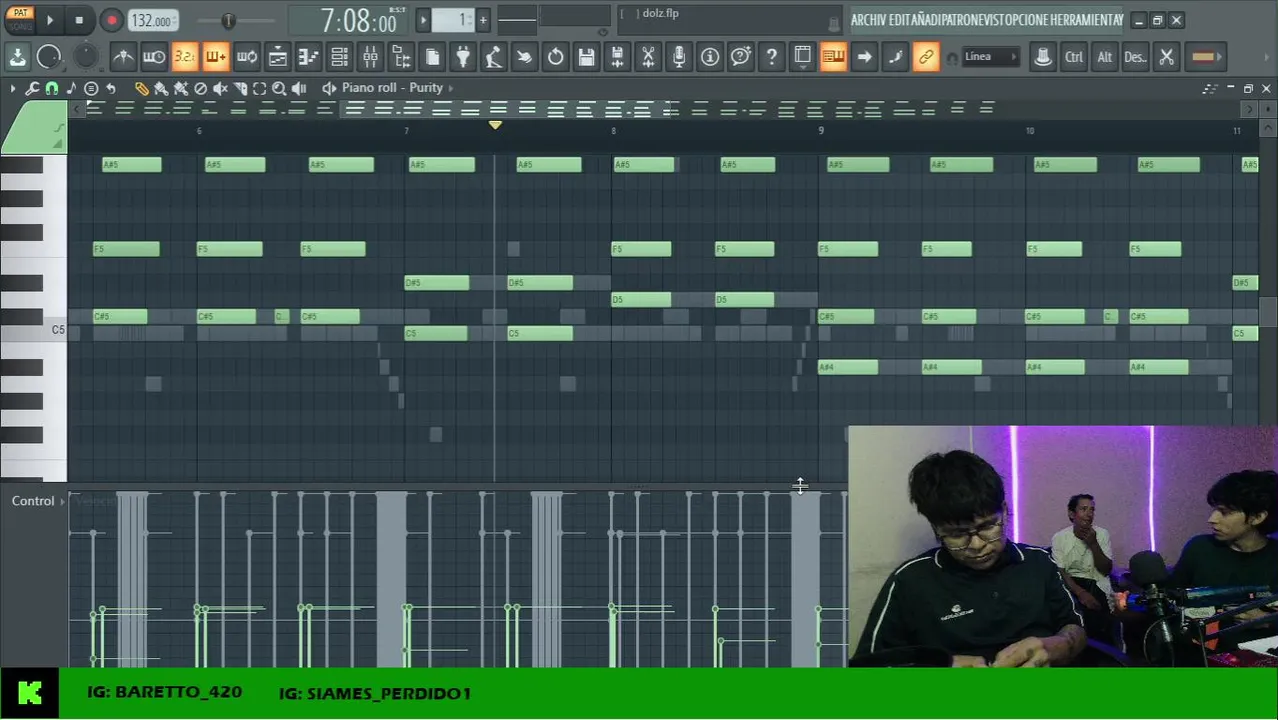Click the transport Stop button
The height and width of the screenshot is (720, 1278).
tap(79, 20)
